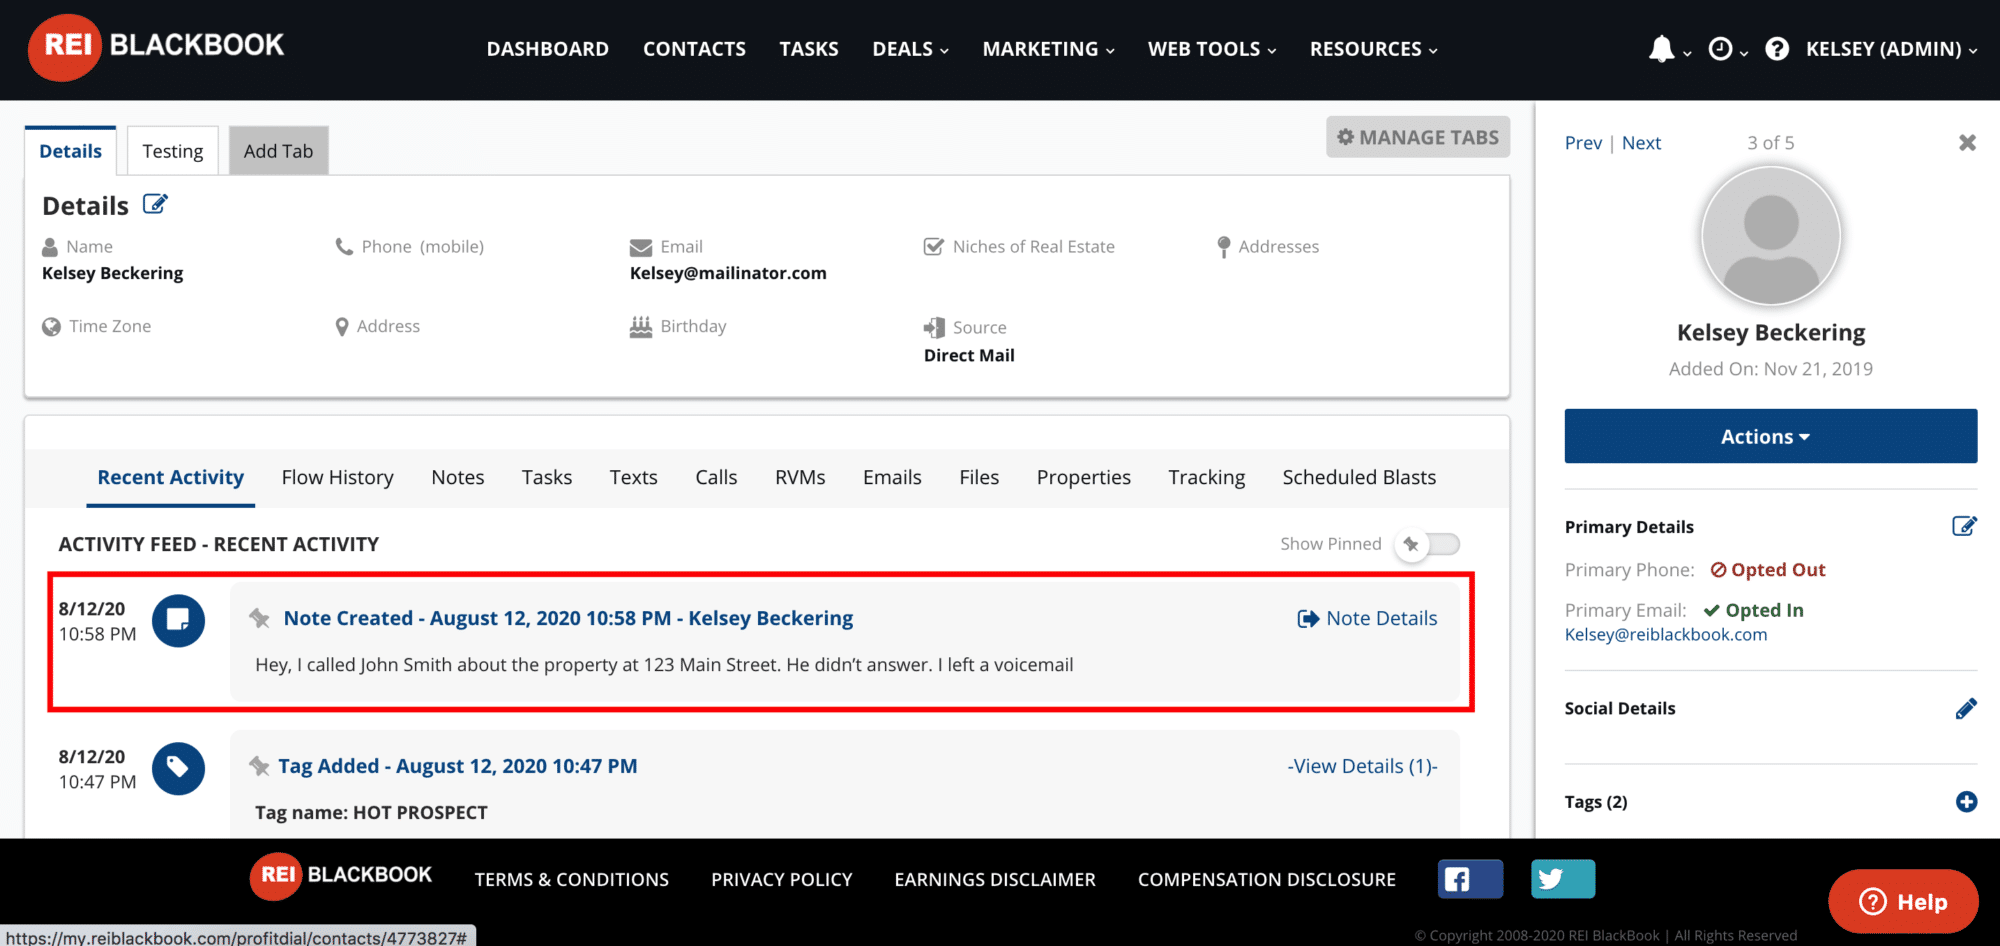This screenshot has height=946, width=2000.
Task: Select the Recent Activity tab
Action: coord(170,478)
